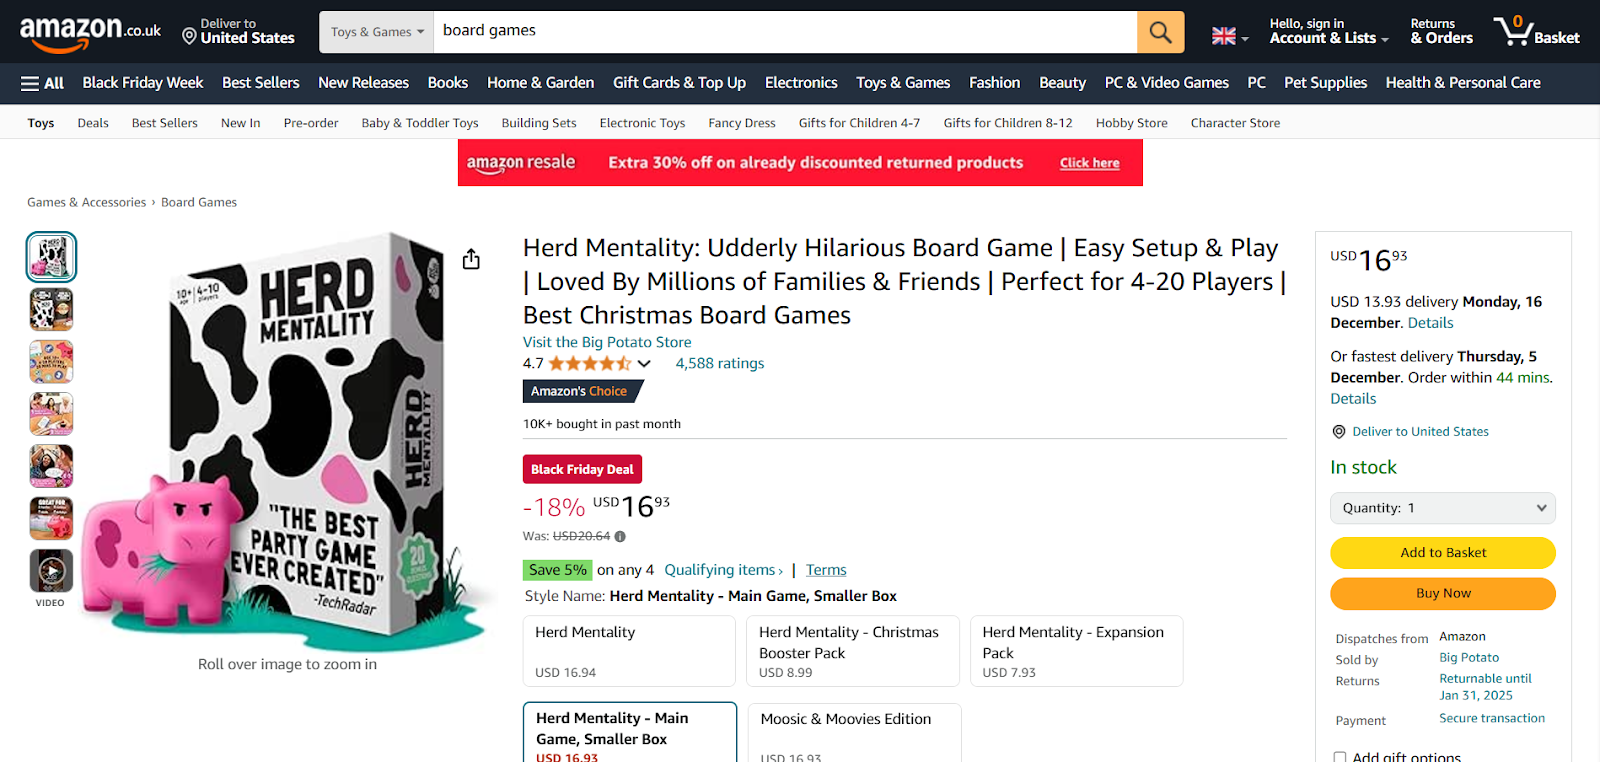The height and width of the screenshot is (762, 1600).
Task: Visit the Big Potato Store link
Action: pos(606,342)
